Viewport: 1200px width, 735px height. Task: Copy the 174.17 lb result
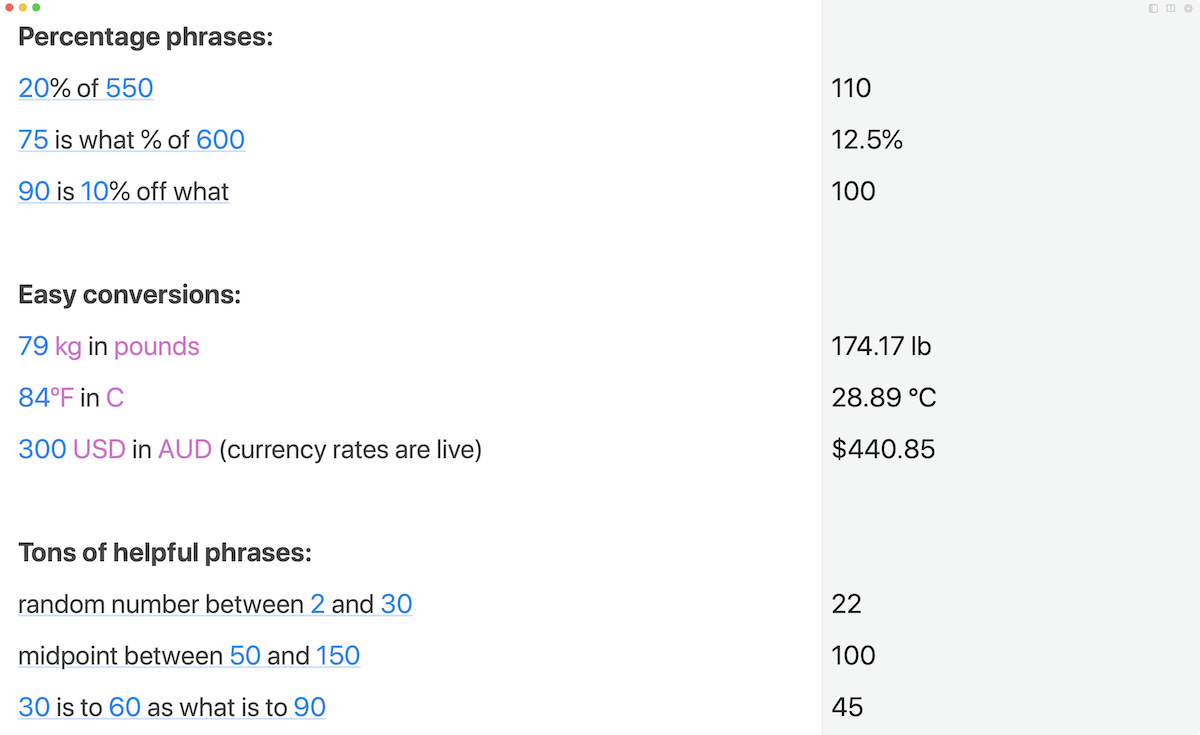pyautogui.click(x=881, y=346)
